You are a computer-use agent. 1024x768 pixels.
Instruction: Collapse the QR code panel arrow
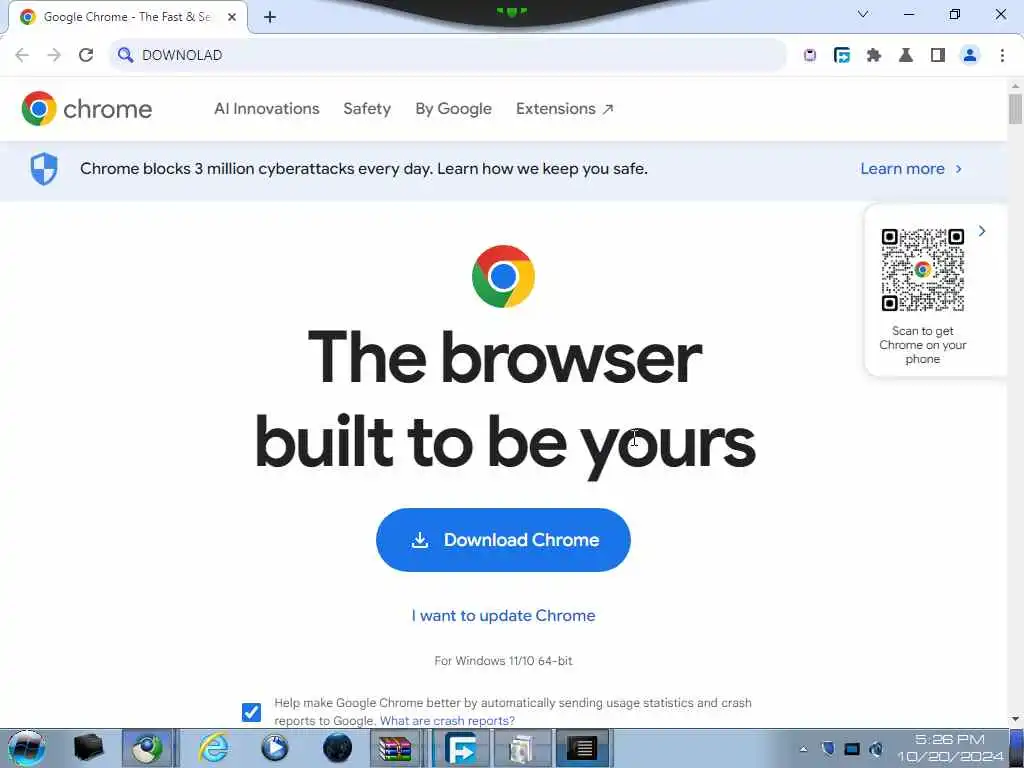coord(982,231)
